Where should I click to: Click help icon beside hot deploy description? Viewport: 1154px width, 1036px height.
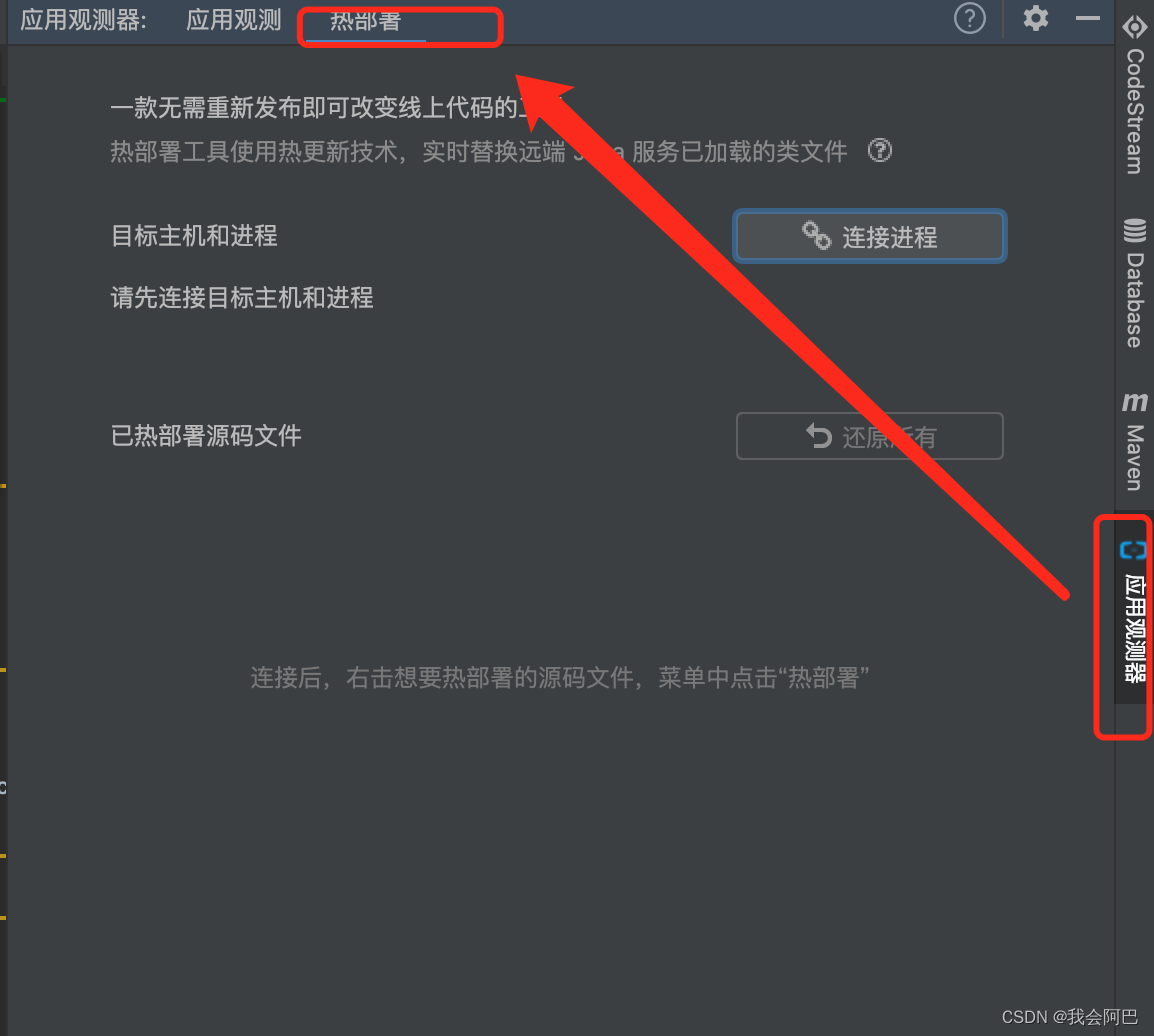click(879, 151)
